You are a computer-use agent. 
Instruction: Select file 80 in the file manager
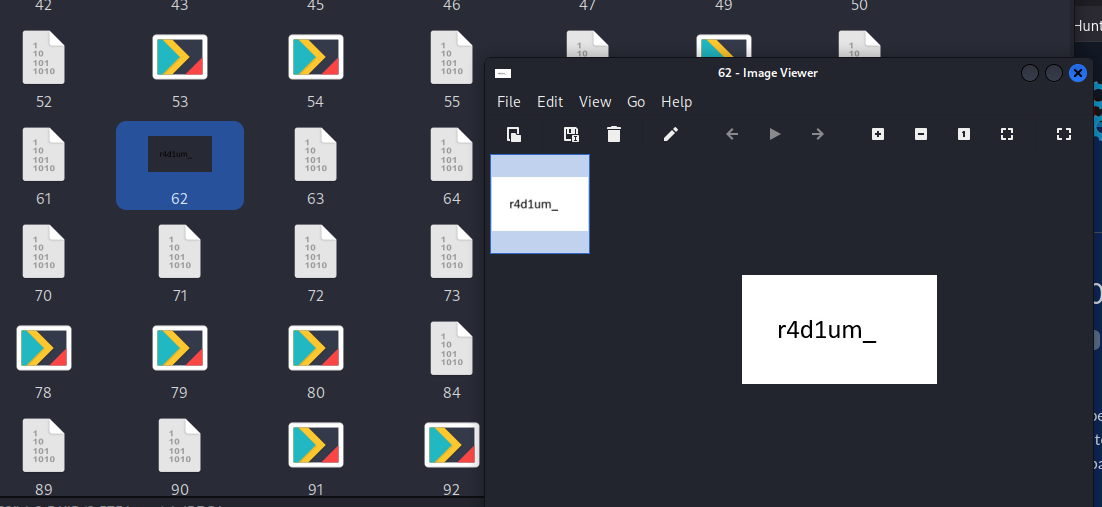316,360
